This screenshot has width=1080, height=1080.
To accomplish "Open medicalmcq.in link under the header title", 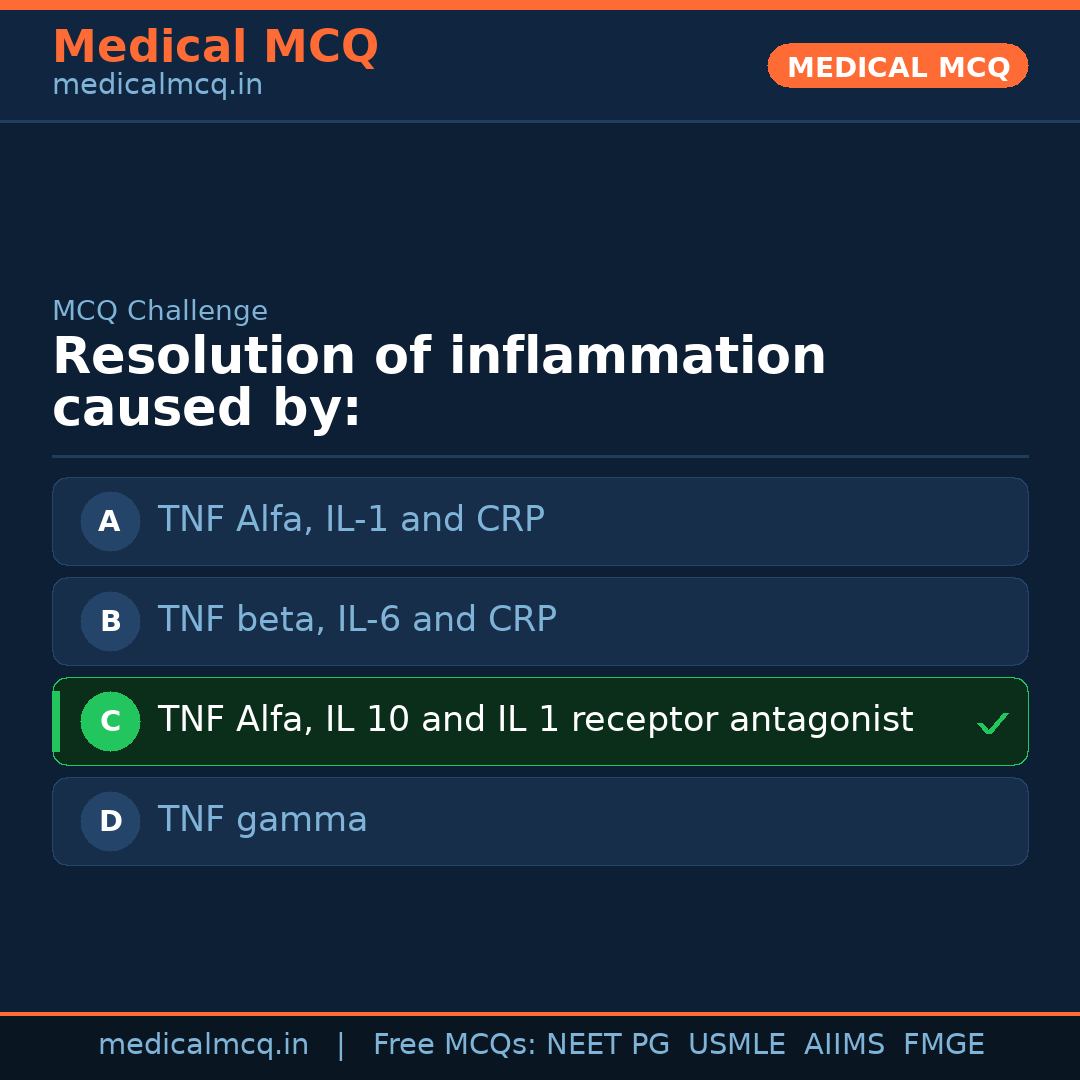I will [x=157, y=85].
